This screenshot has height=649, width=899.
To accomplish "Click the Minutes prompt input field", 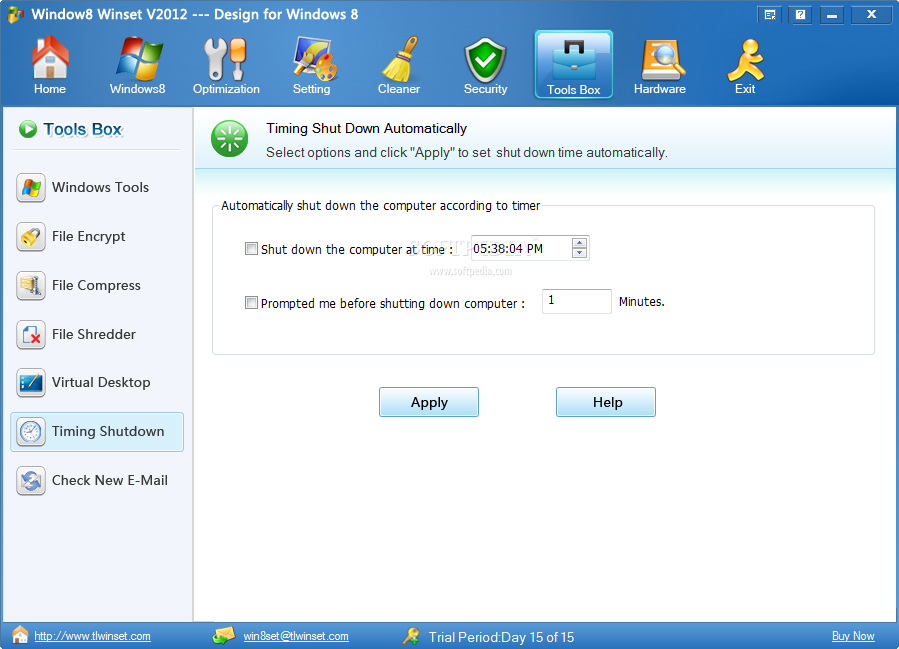I will [577, 301].
